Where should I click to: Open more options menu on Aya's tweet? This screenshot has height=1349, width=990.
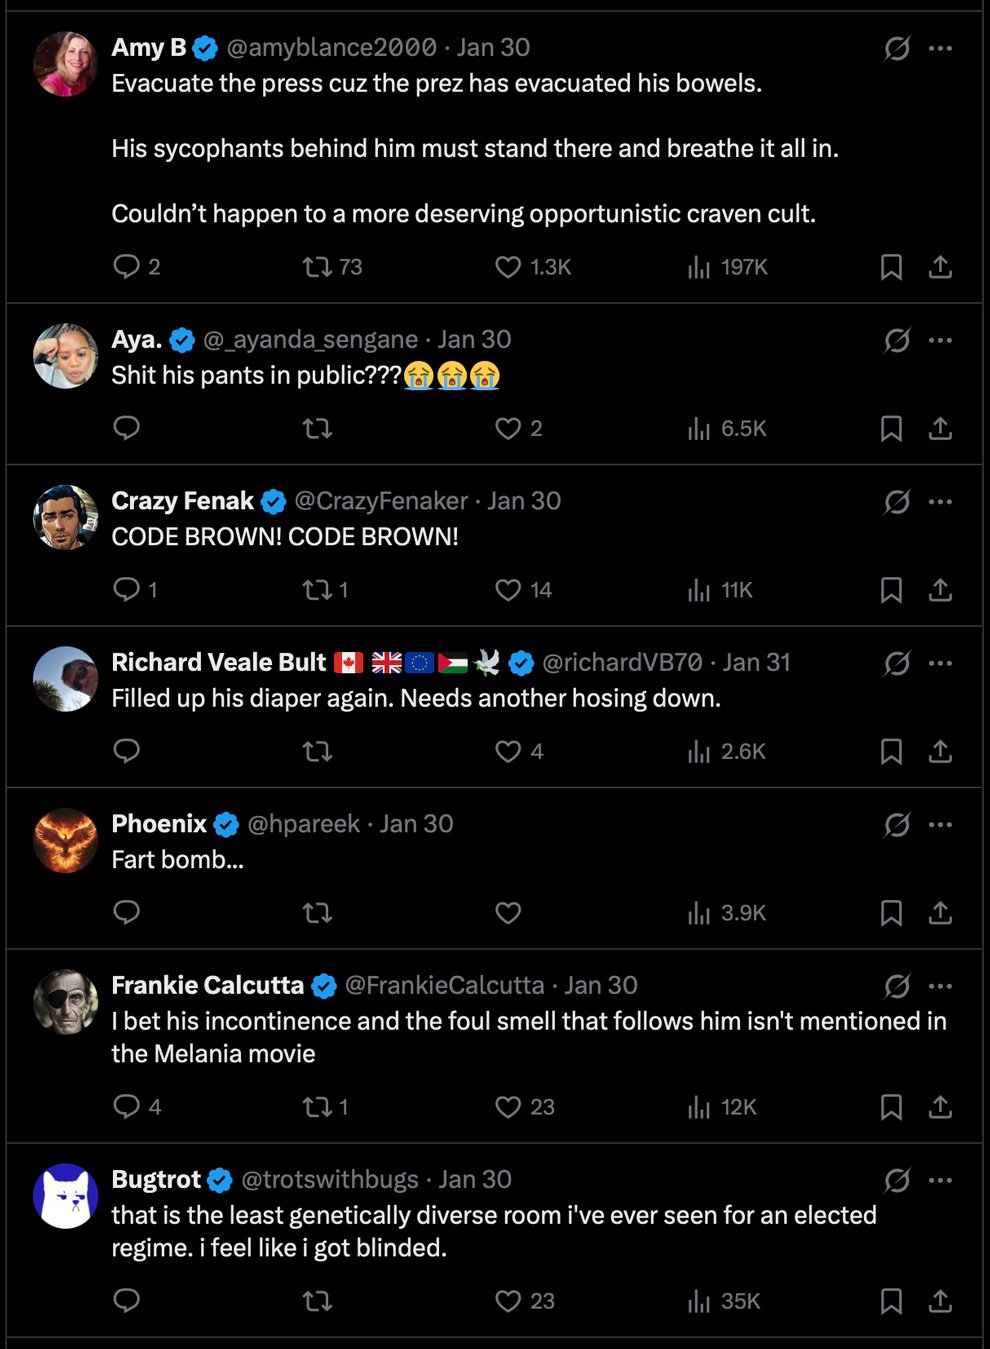(x=940, y=340)
